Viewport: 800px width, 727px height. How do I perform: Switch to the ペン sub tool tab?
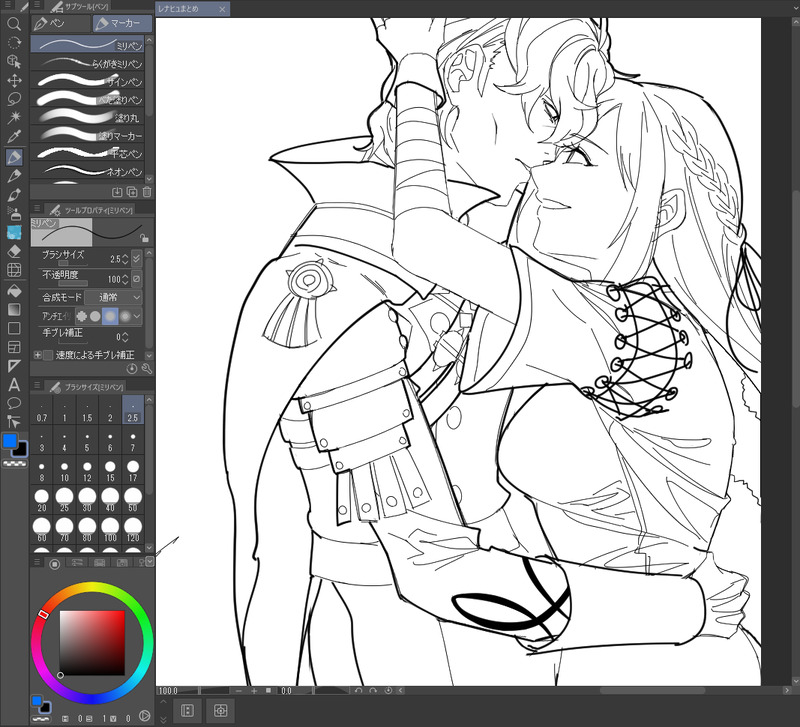tap(61, 23)
